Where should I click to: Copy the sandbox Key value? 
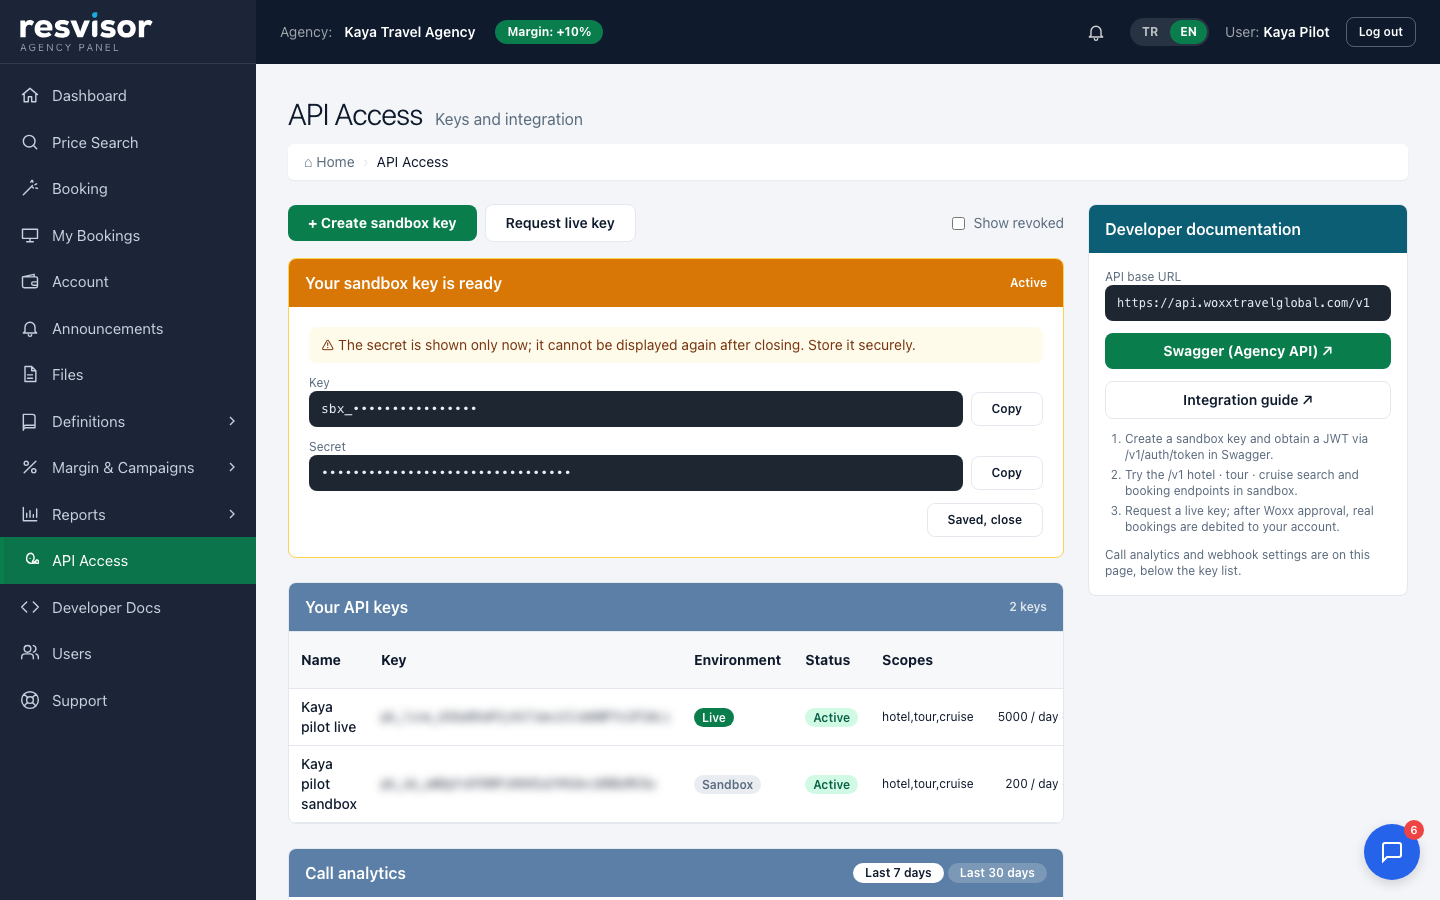[1007, 409]
